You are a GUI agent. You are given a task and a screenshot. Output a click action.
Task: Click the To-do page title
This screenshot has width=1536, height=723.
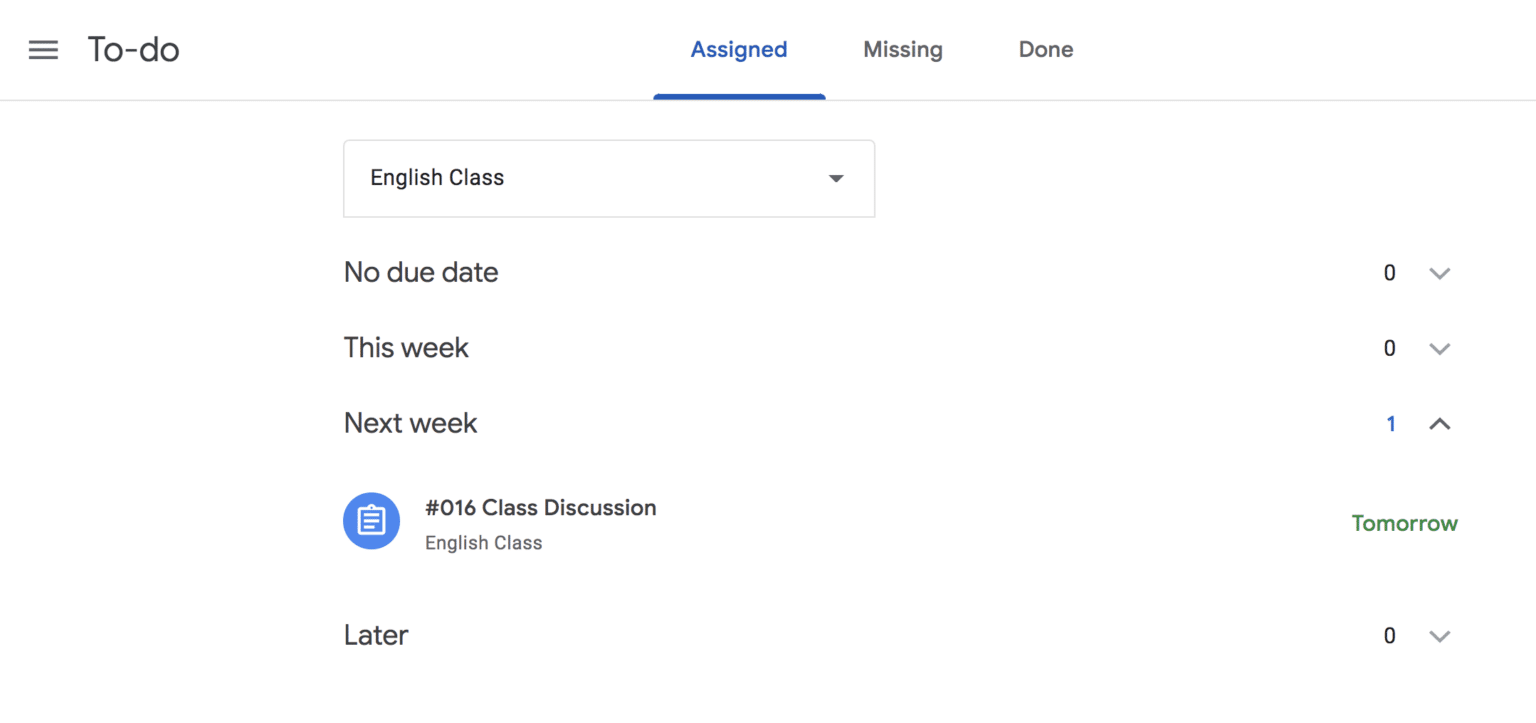(133, 49)
